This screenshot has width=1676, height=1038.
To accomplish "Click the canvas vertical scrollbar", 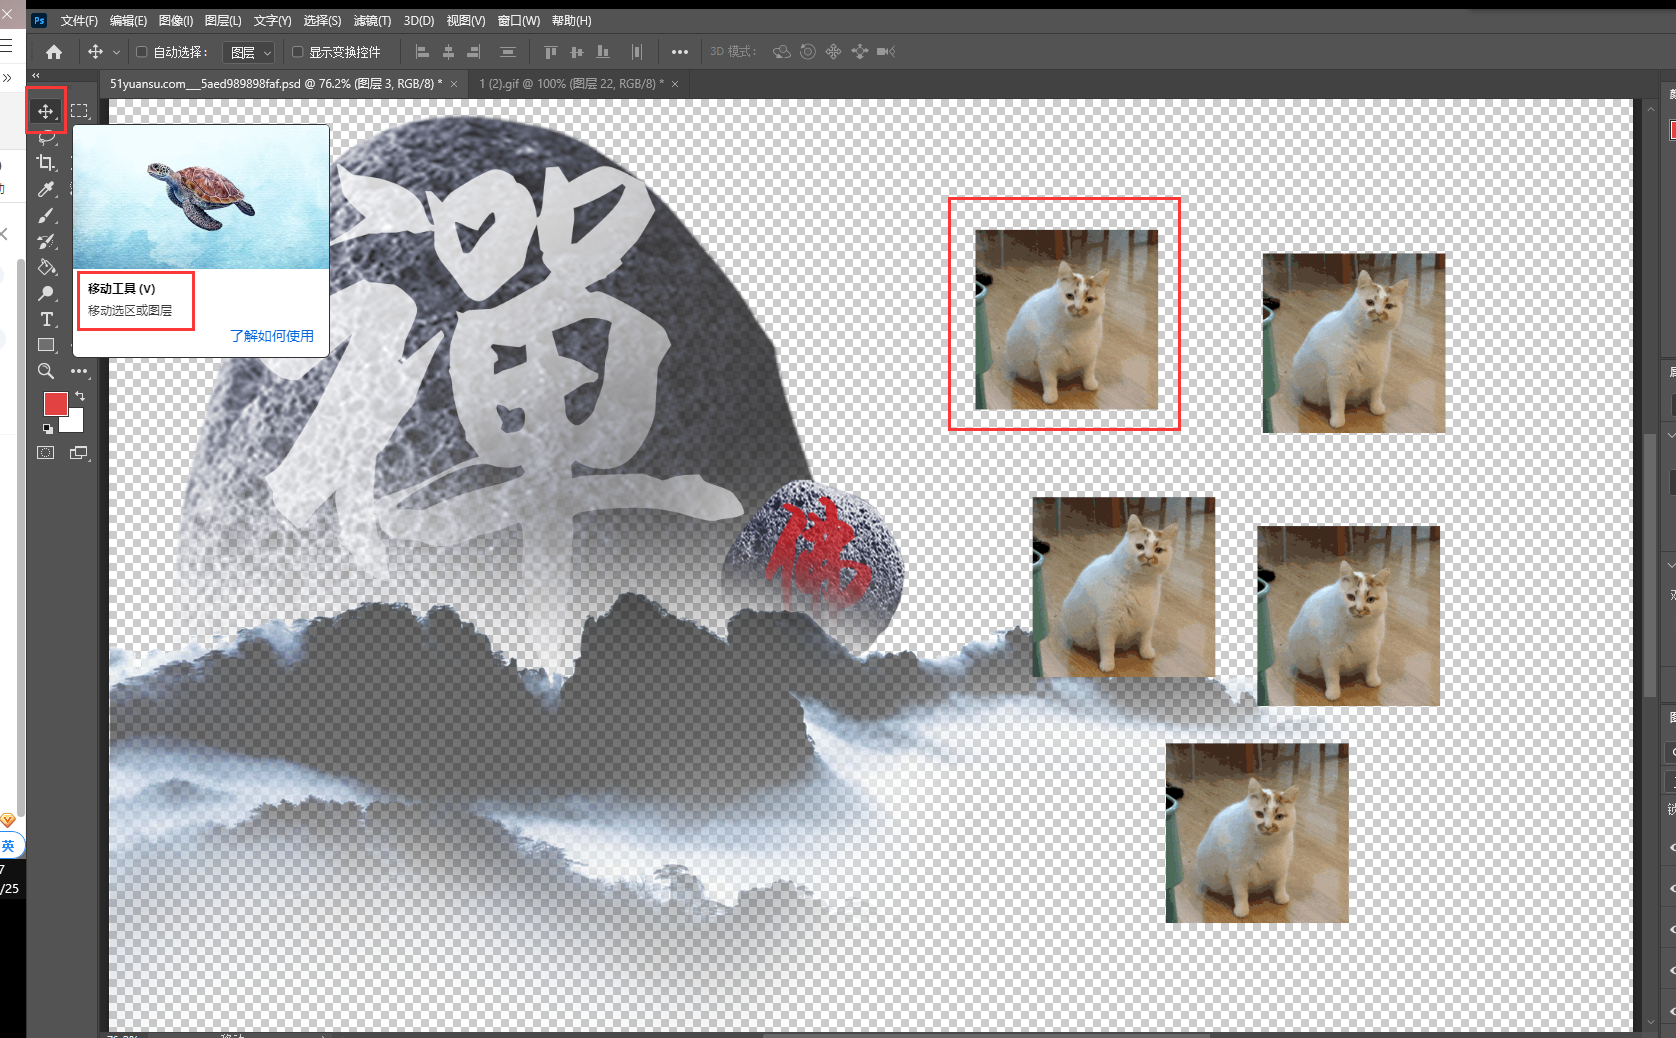I will [1650, 565].
